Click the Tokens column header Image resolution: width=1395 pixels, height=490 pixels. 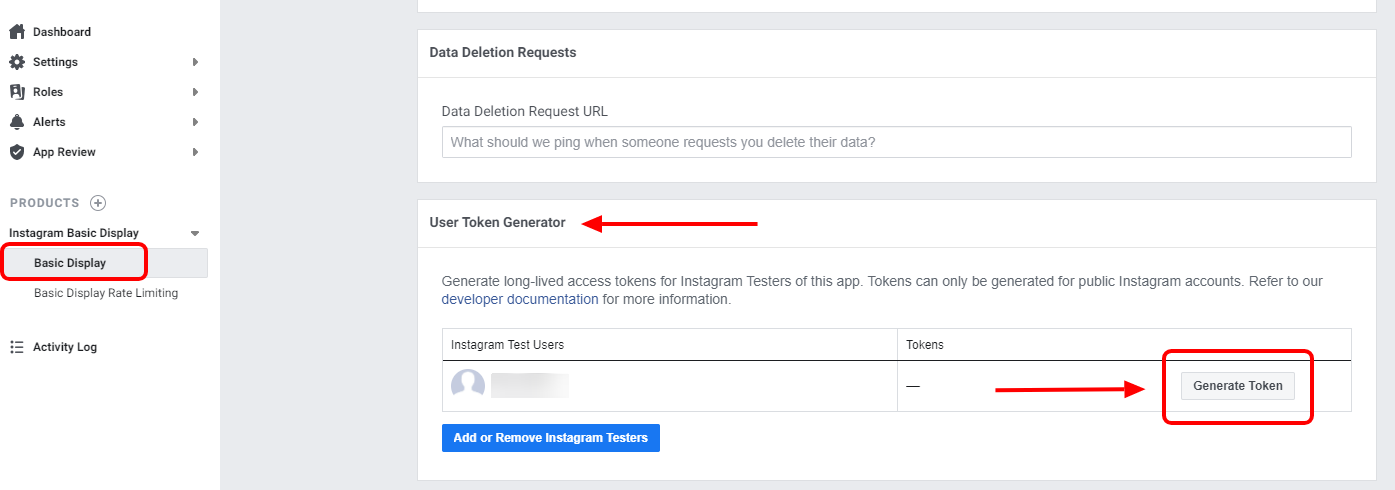[x=925, y=345]
